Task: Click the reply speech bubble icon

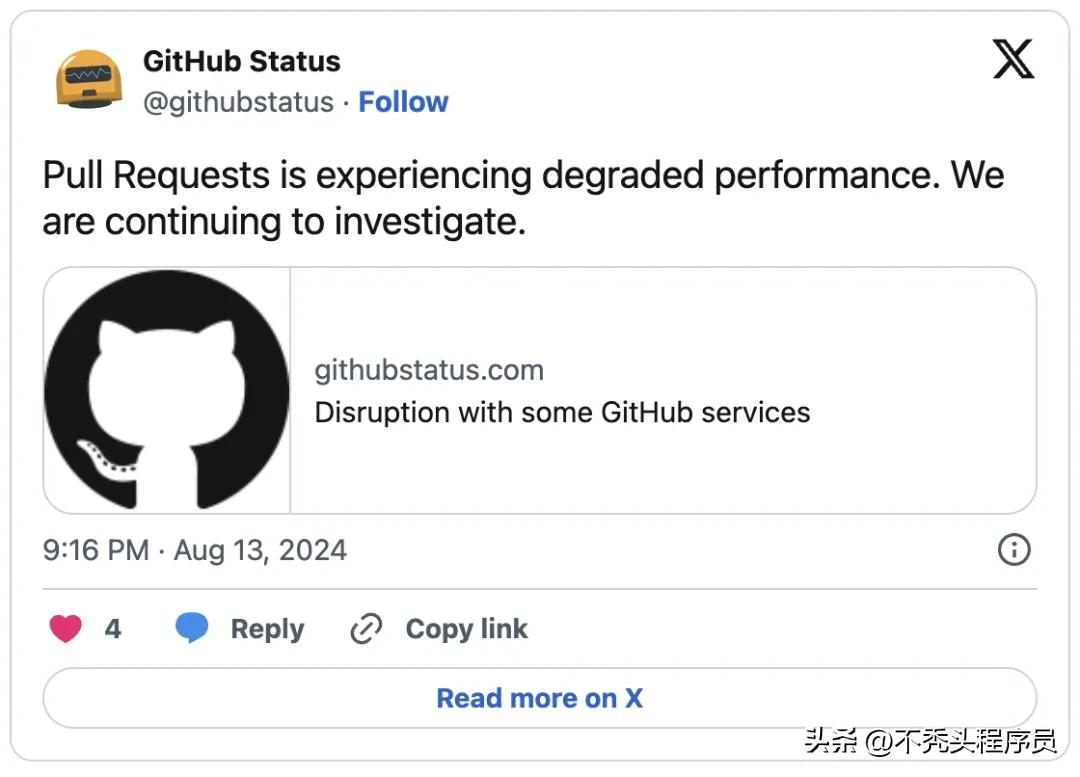Action: pos(193,628)
